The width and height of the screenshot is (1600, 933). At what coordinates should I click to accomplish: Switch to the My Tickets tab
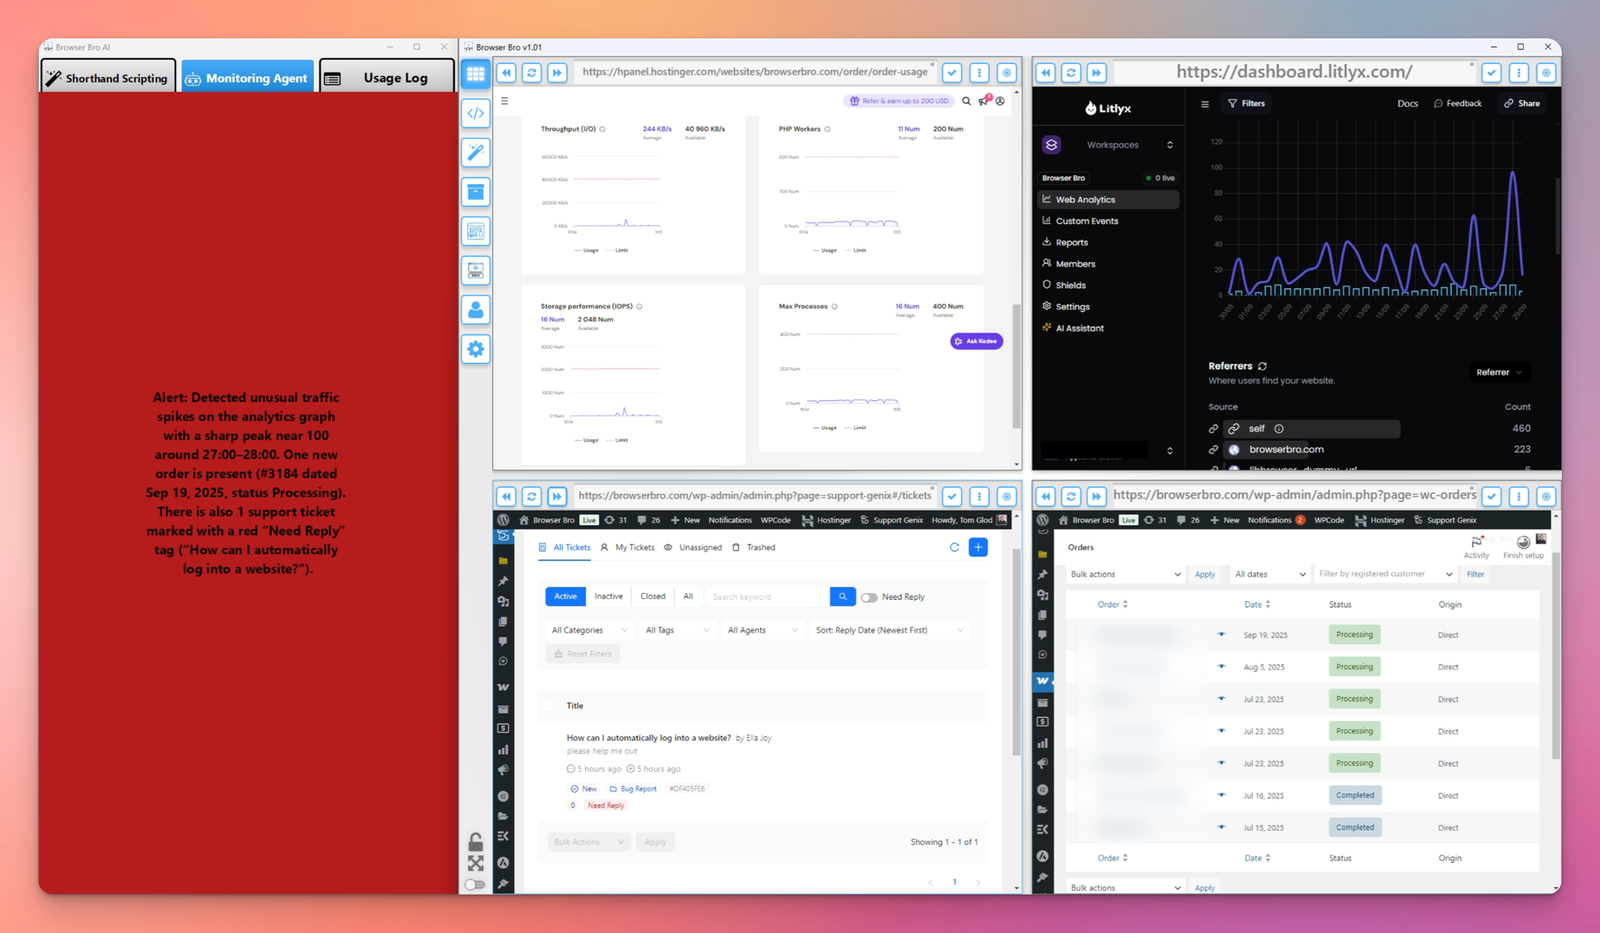[627, 547]
